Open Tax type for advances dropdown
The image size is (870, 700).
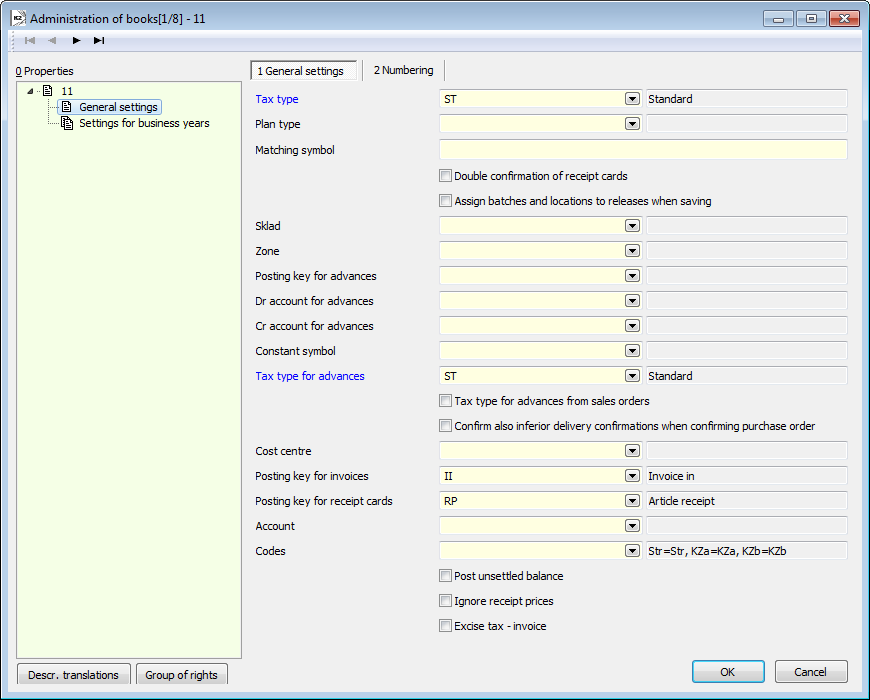(x=632, y=376)
